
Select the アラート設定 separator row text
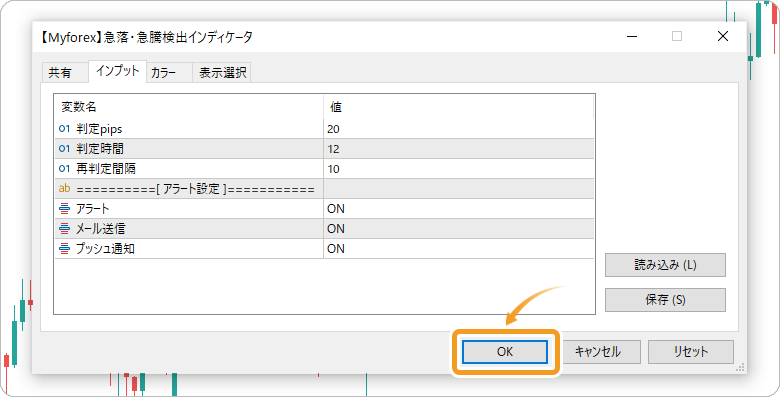pyautogui.click(x=195, y=189)
